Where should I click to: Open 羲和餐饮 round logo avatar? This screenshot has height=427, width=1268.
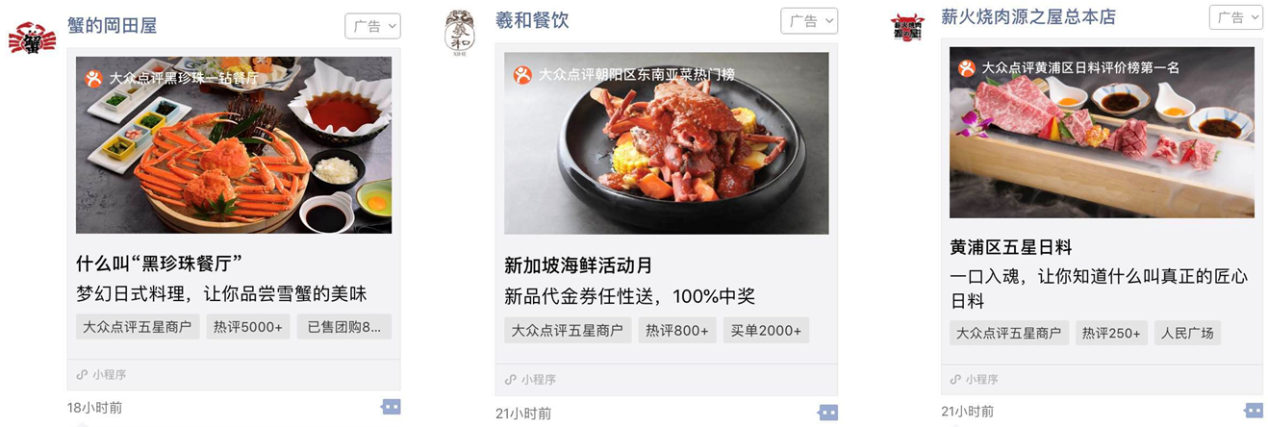460,33
